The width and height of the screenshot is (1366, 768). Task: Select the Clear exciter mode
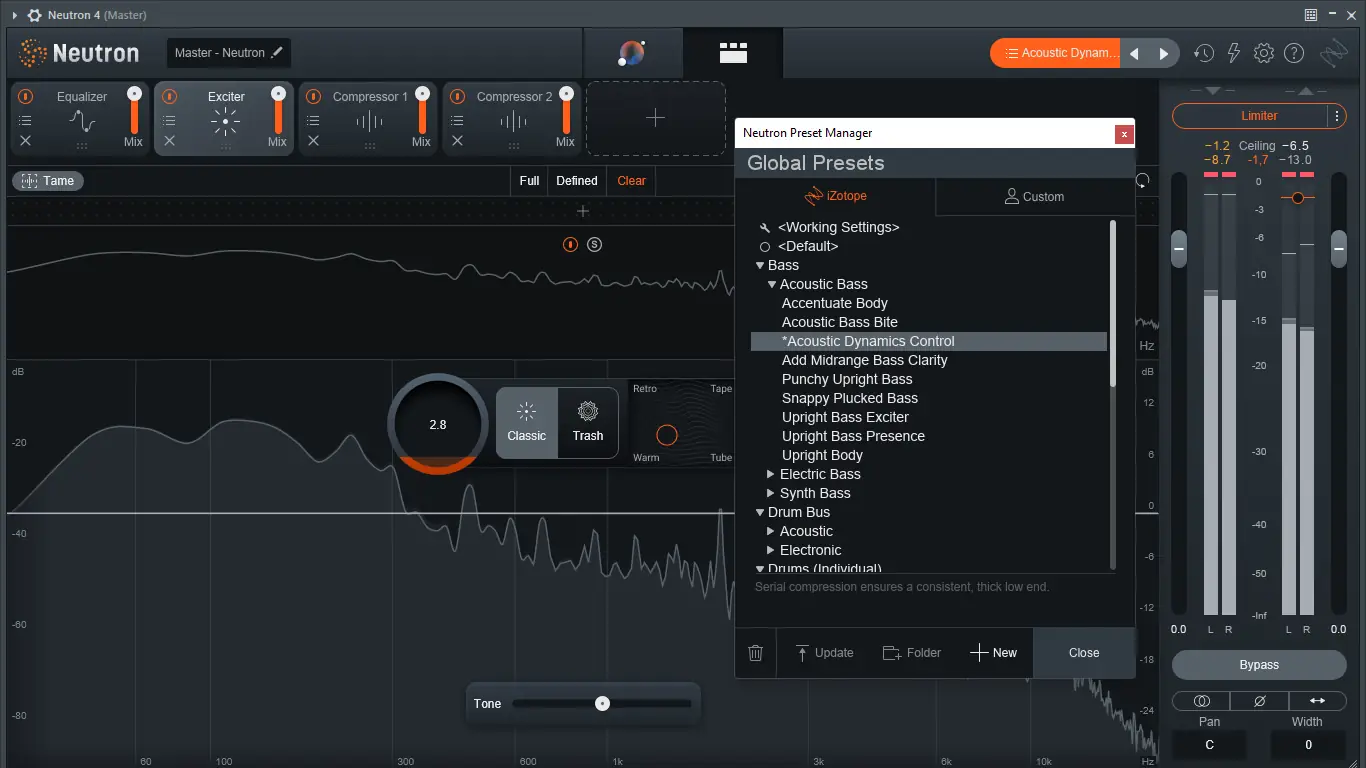click(x=631, y=181)
